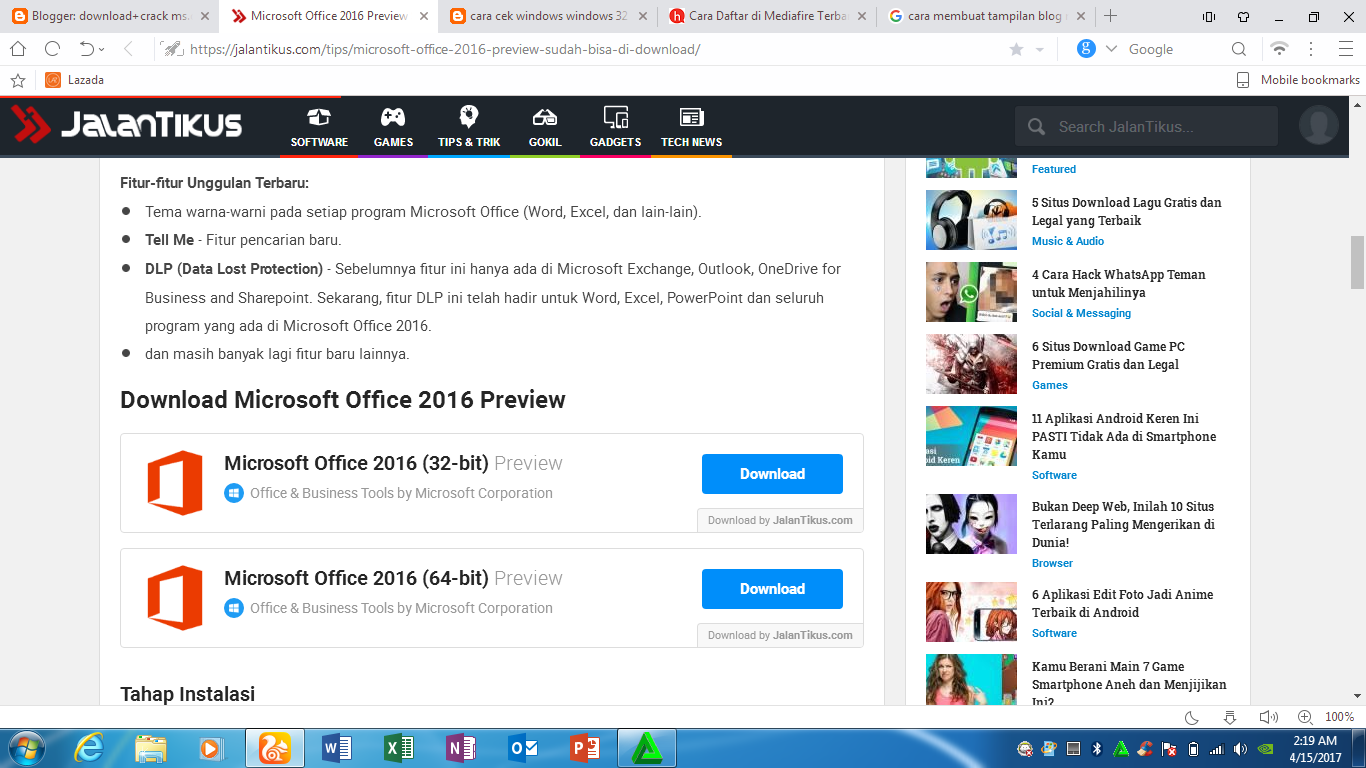Click the WhatsApp hack article thumbnail
This screenshot has height=768, width=1366.
(x=971, y=292)
